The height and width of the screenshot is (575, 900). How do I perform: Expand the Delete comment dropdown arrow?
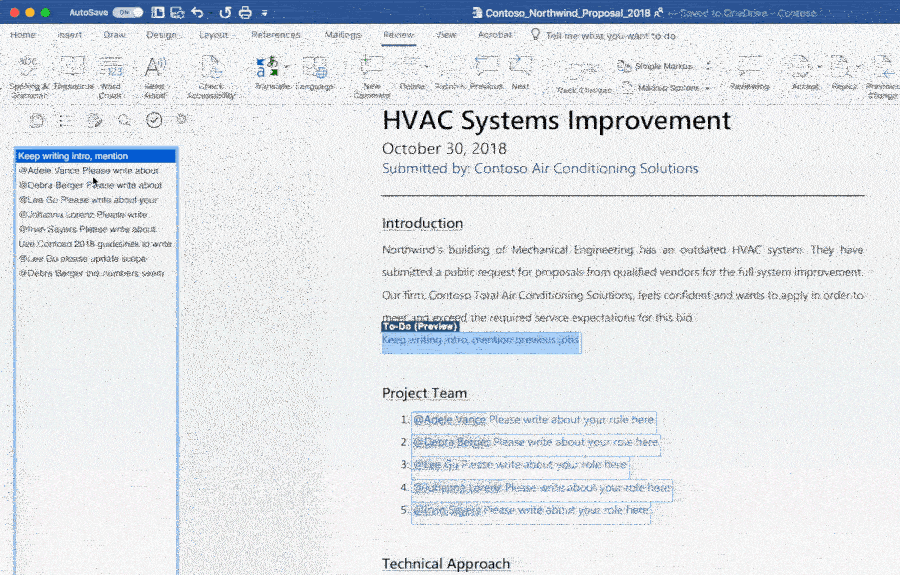coord(425,67)
